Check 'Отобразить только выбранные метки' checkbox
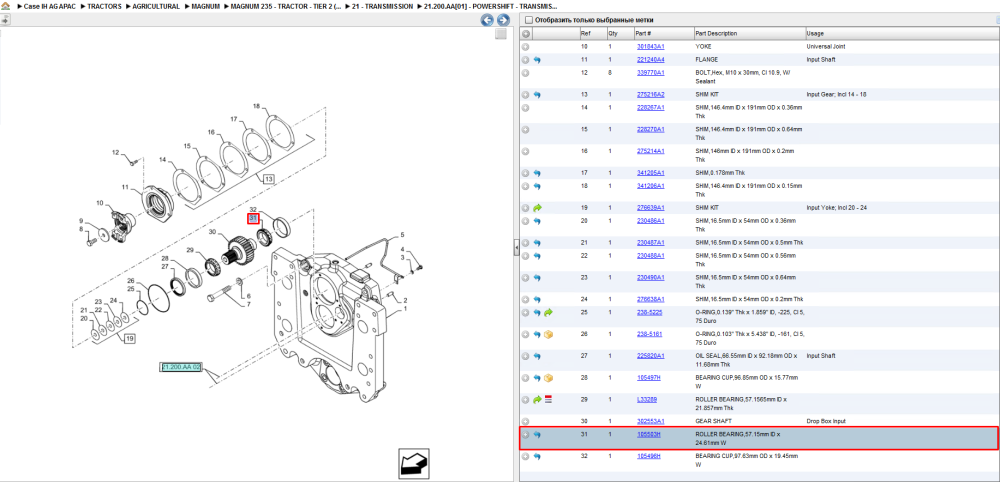Viewport: 1000px width, 482px height. pyautogui.click(x=527, y=20)
